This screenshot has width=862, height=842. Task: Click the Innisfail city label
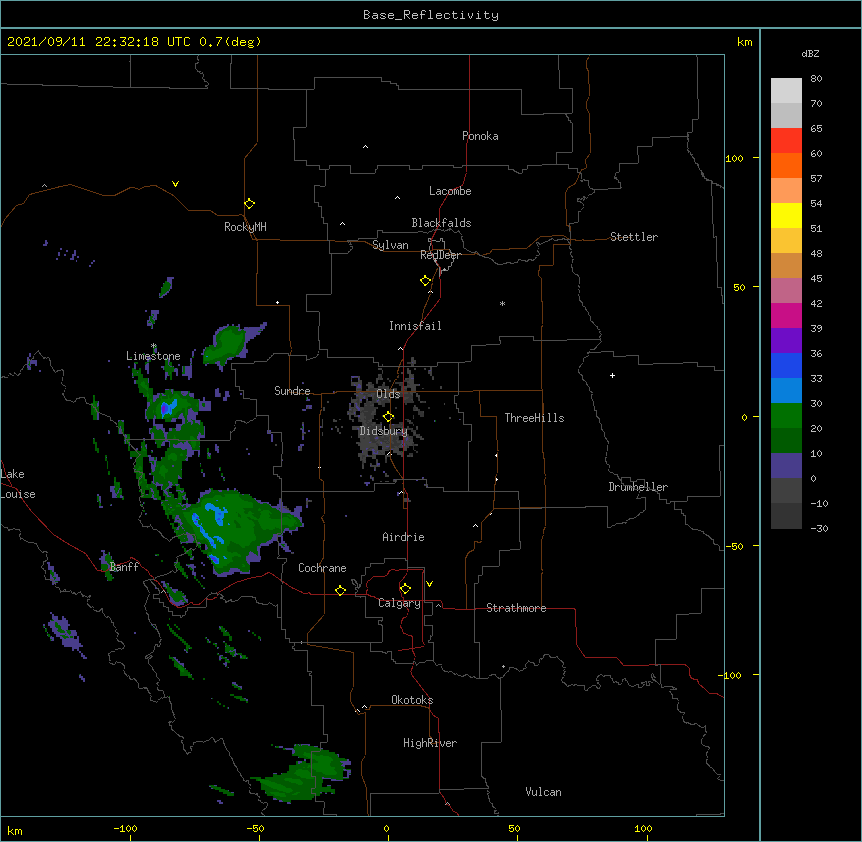pyautogui.click(x=415, y=326)
